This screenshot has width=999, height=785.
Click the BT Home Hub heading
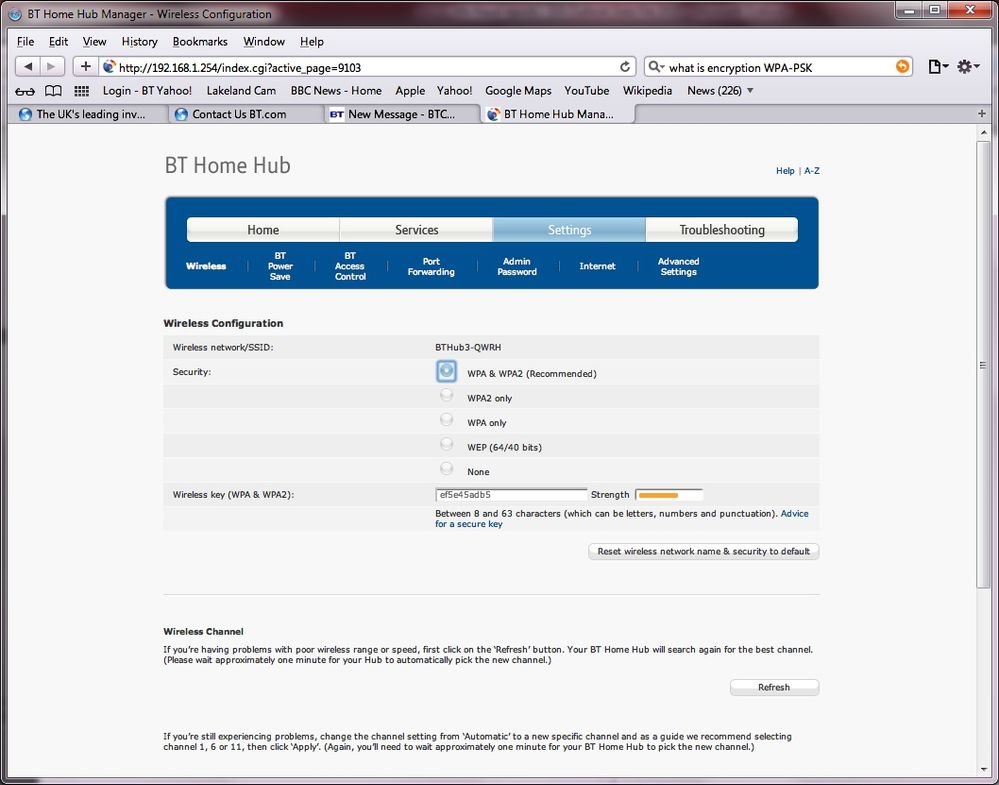coord(227,166)
